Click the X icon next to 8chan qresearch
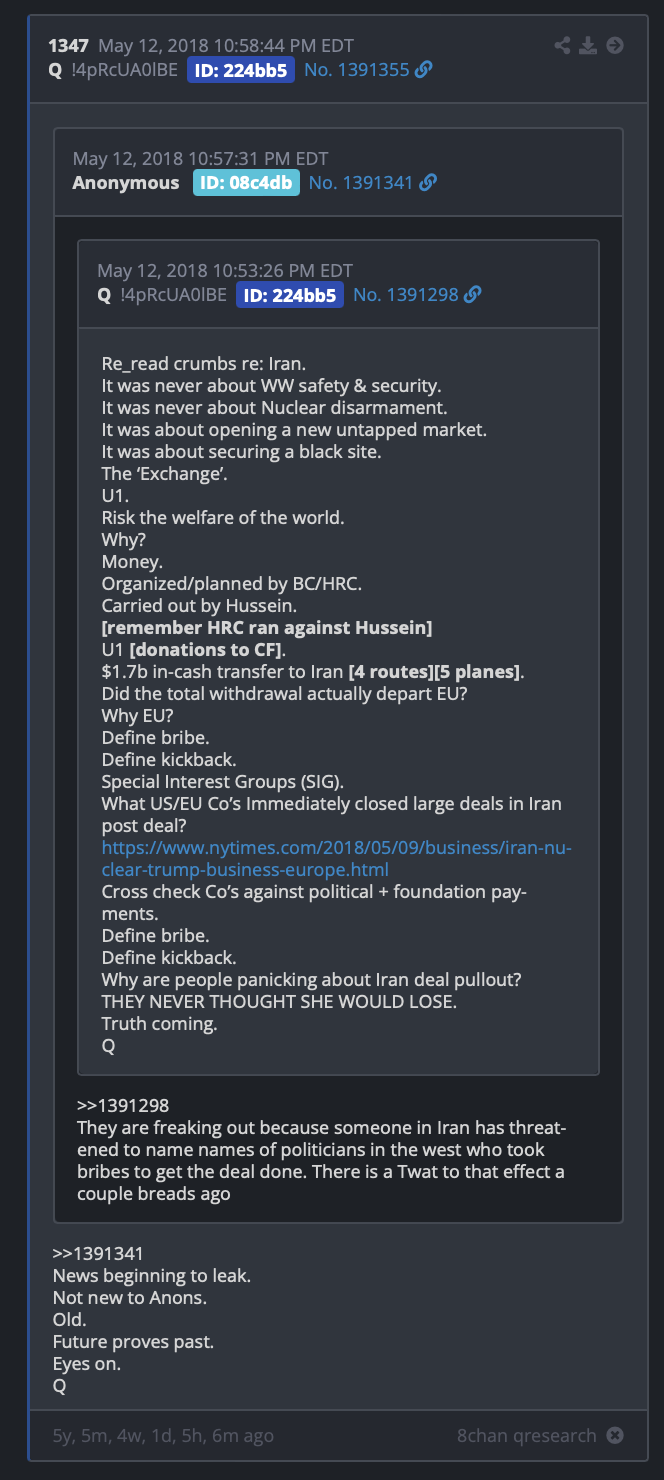Screen dimensions: 664x1480 point(615,1435)
